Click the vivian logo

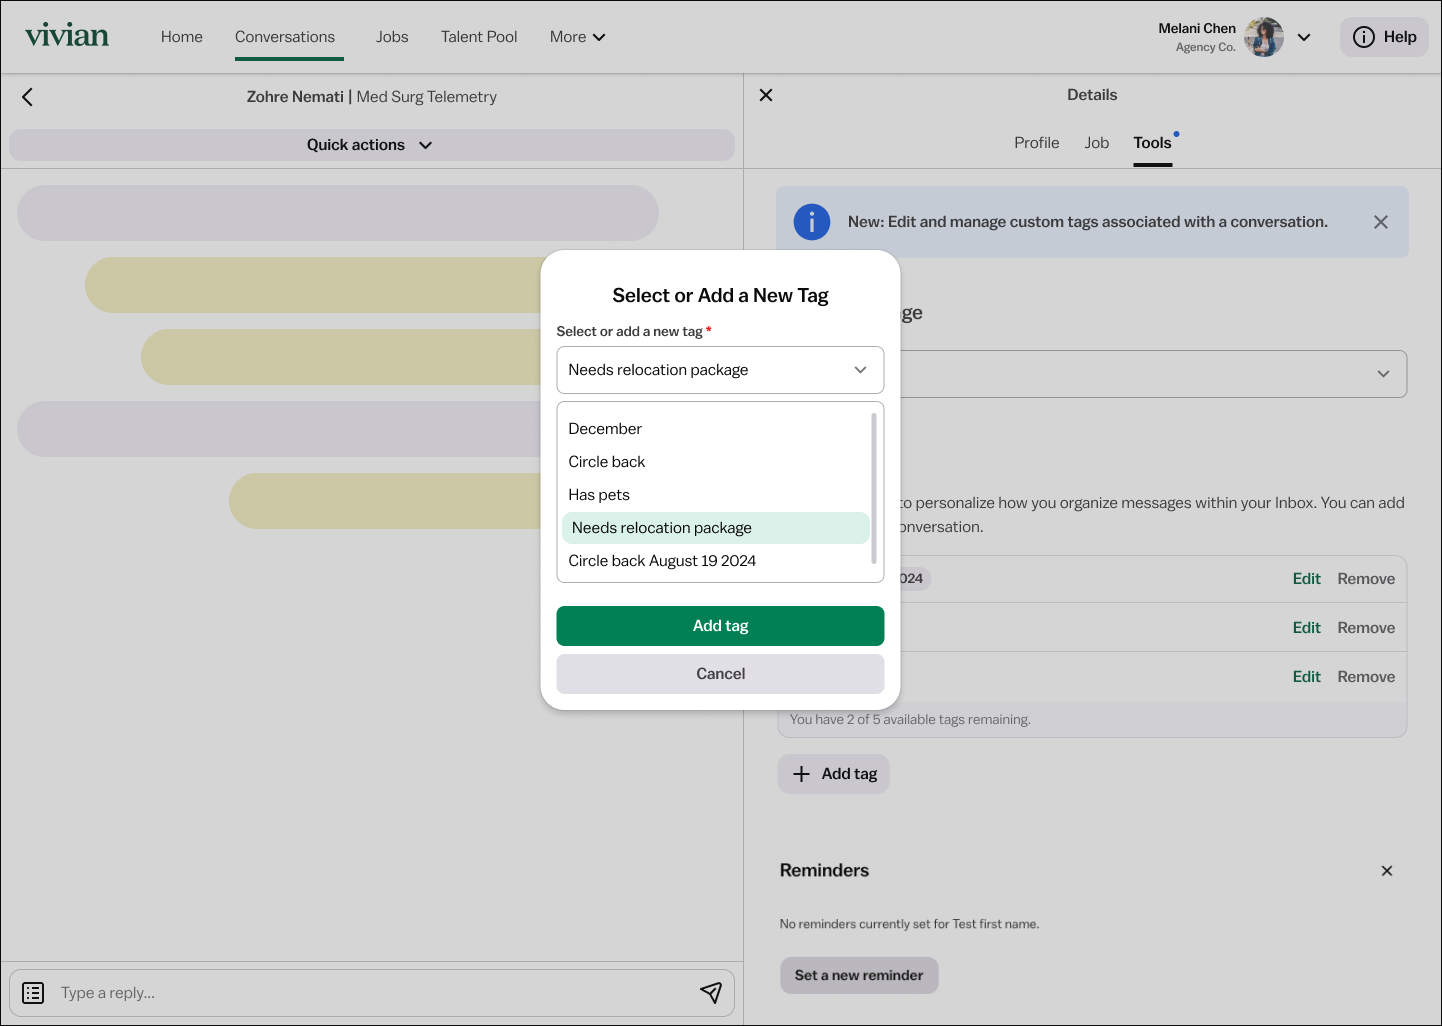pos(67,36)
